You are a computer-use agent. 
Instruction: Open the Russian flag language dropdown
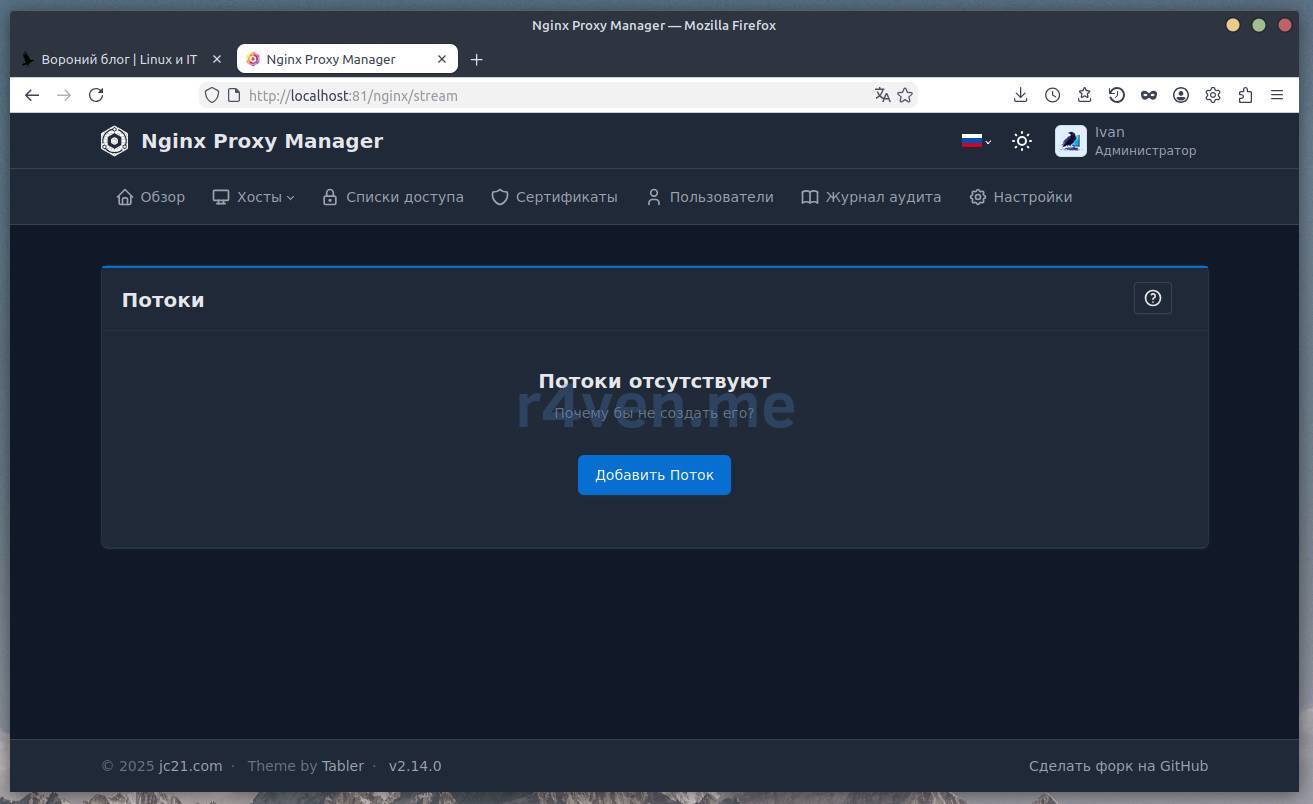click(975, 141)
